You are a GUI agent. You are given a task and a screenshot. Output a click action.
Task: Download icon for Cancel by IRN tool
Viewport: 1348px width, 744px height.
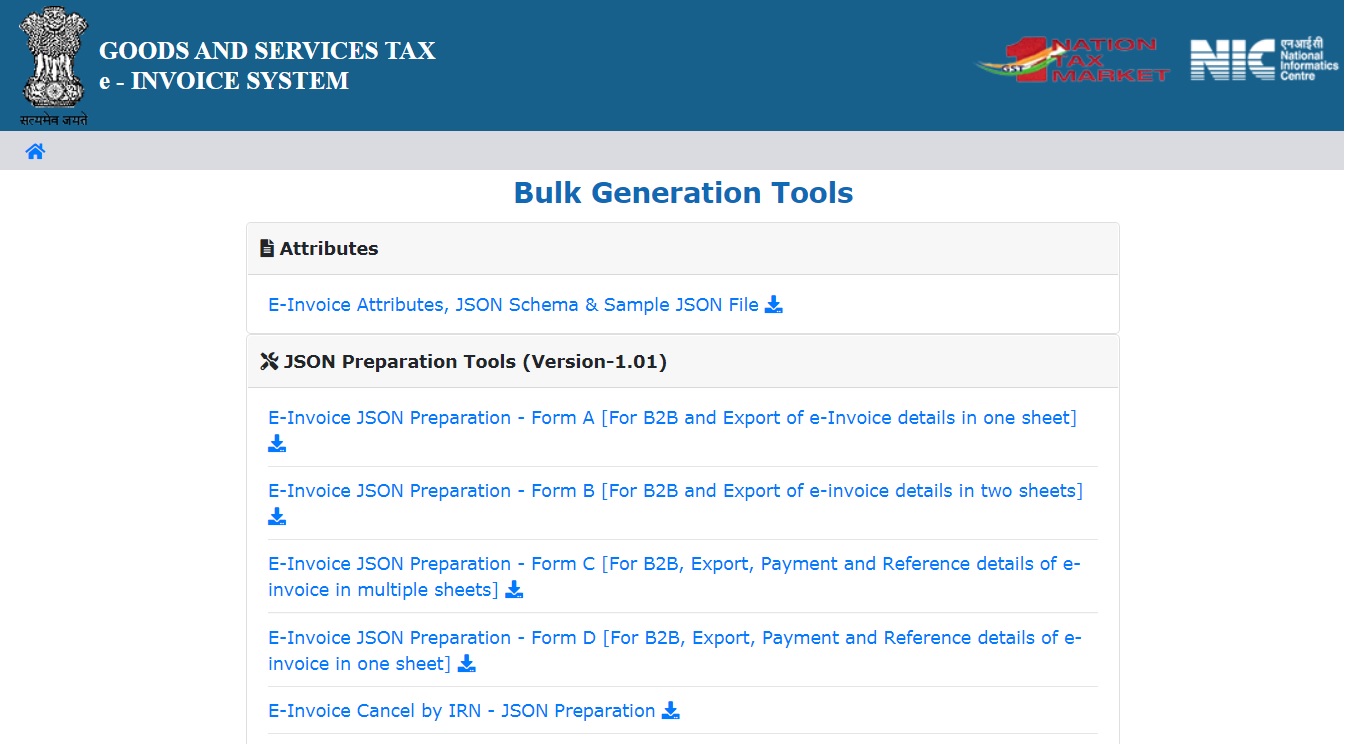(671, 711)
